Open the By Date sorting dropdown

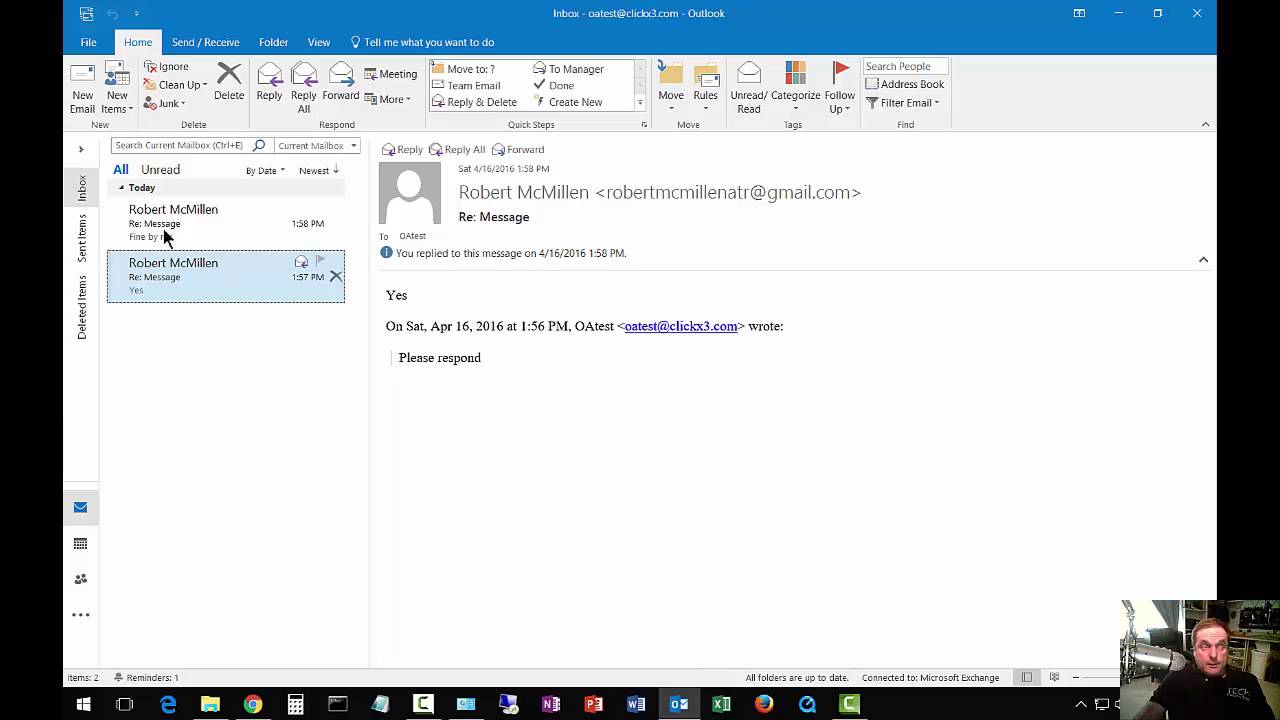coord(264,170)
